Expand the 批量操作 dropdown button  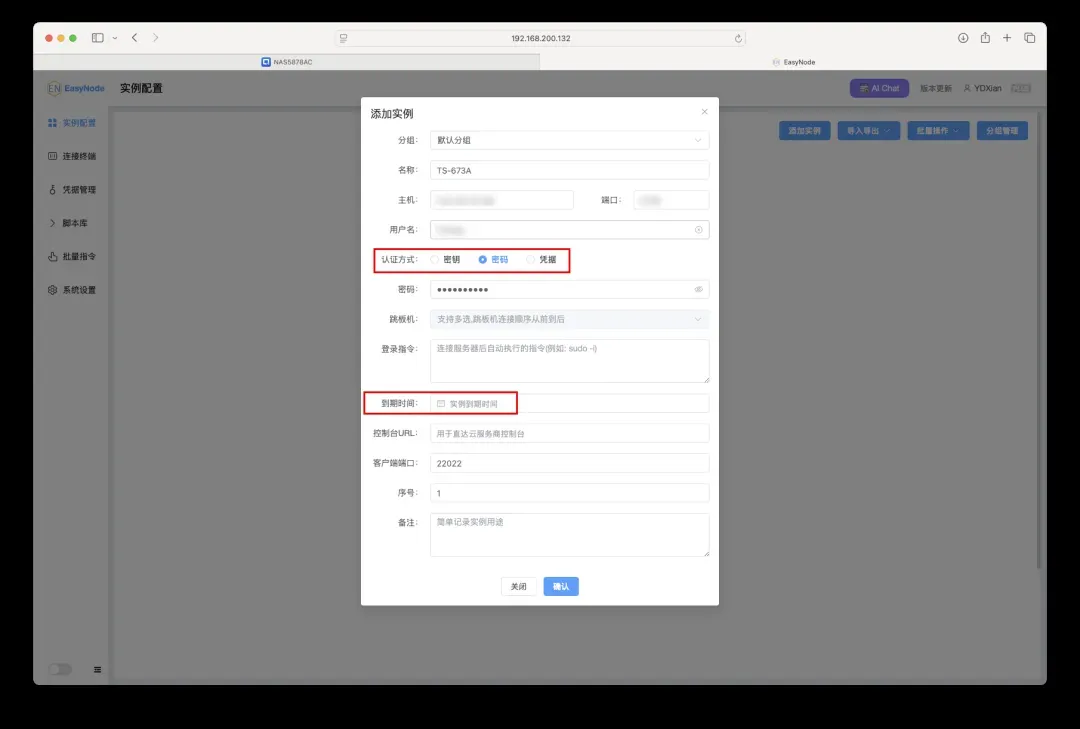pyautogui.click(x=938, y=131)
